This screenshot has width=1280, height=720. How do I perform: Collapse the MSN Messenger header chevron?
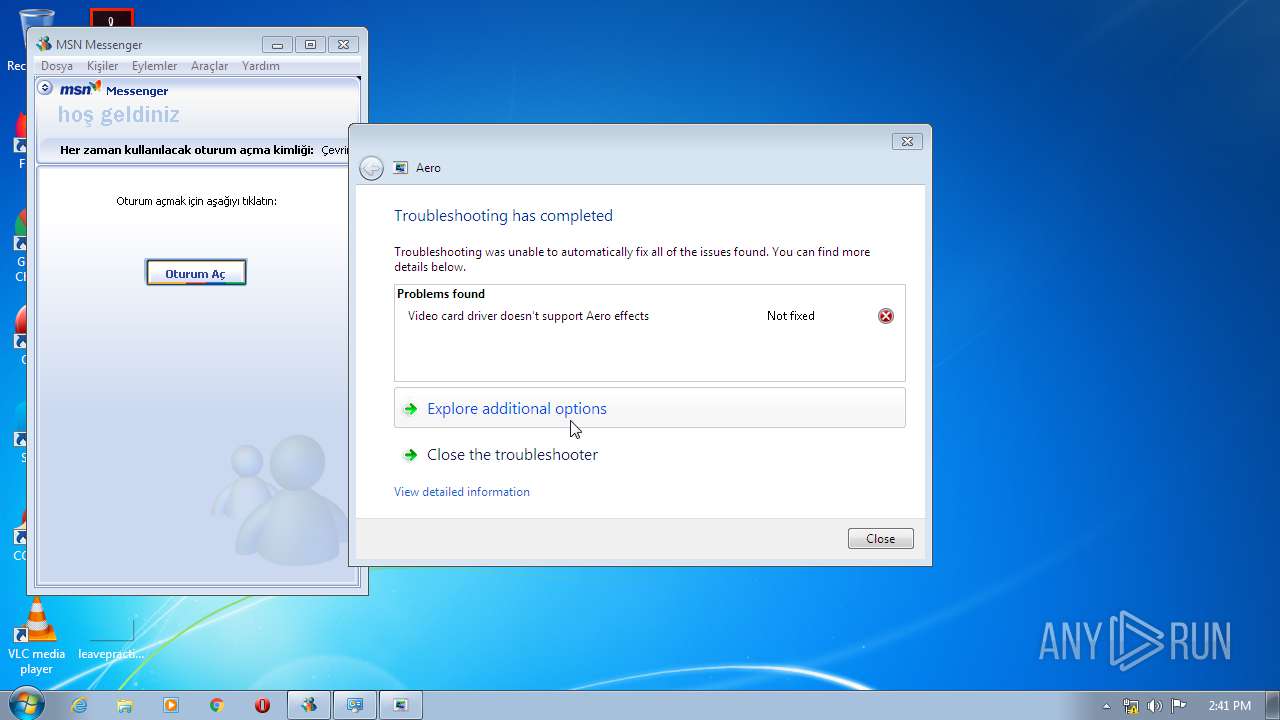coord(45,88)
